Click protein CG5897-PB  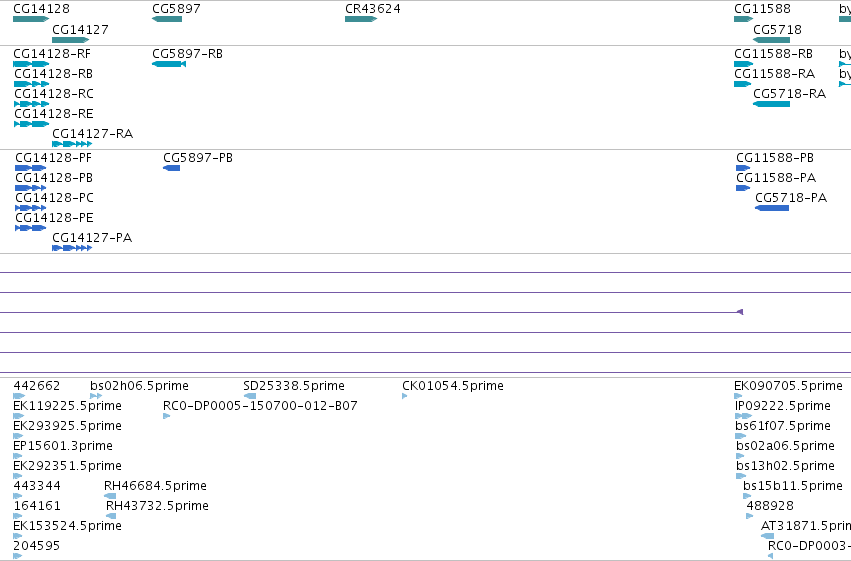[x=172, y=168]
